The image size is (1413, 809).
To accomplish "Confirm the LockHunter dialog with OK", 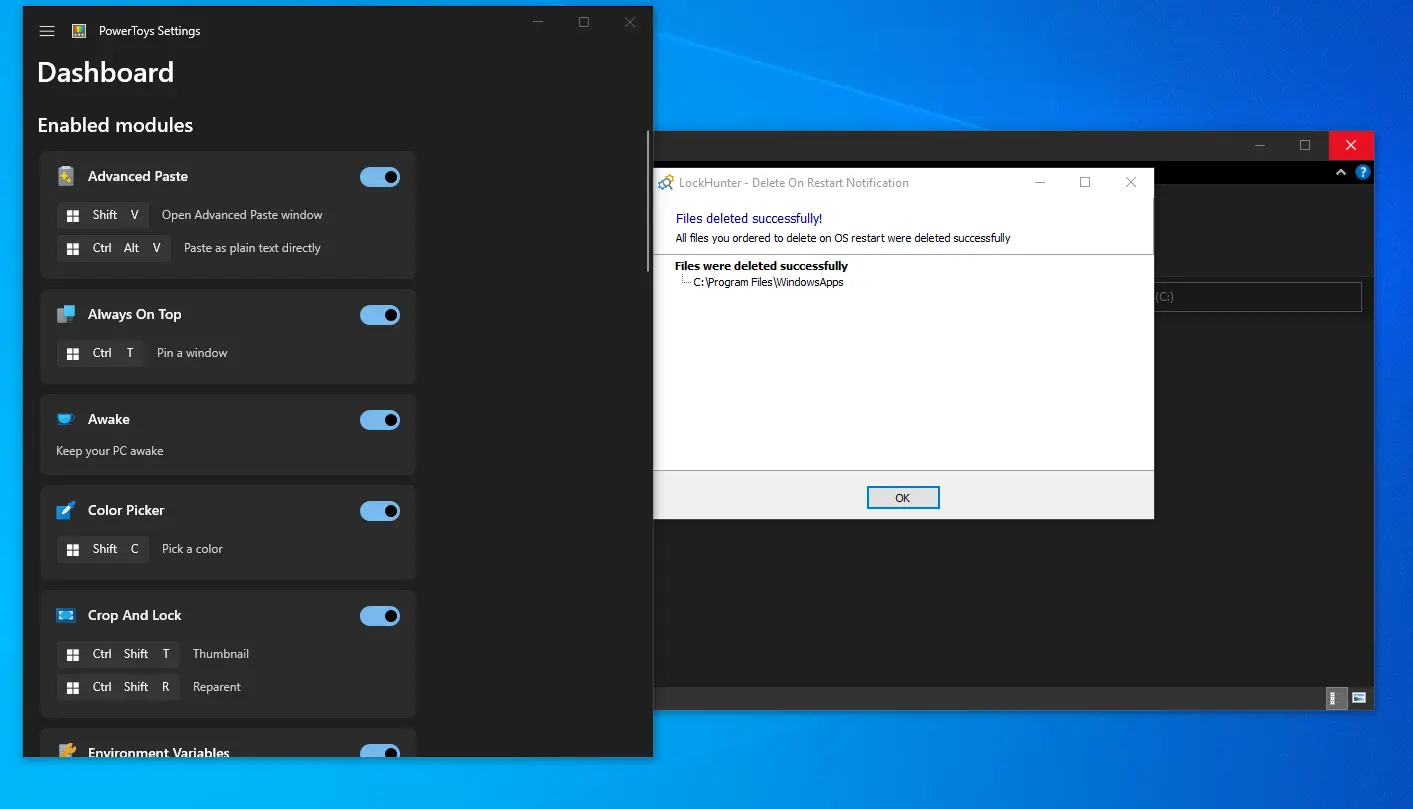I will 903,498.
